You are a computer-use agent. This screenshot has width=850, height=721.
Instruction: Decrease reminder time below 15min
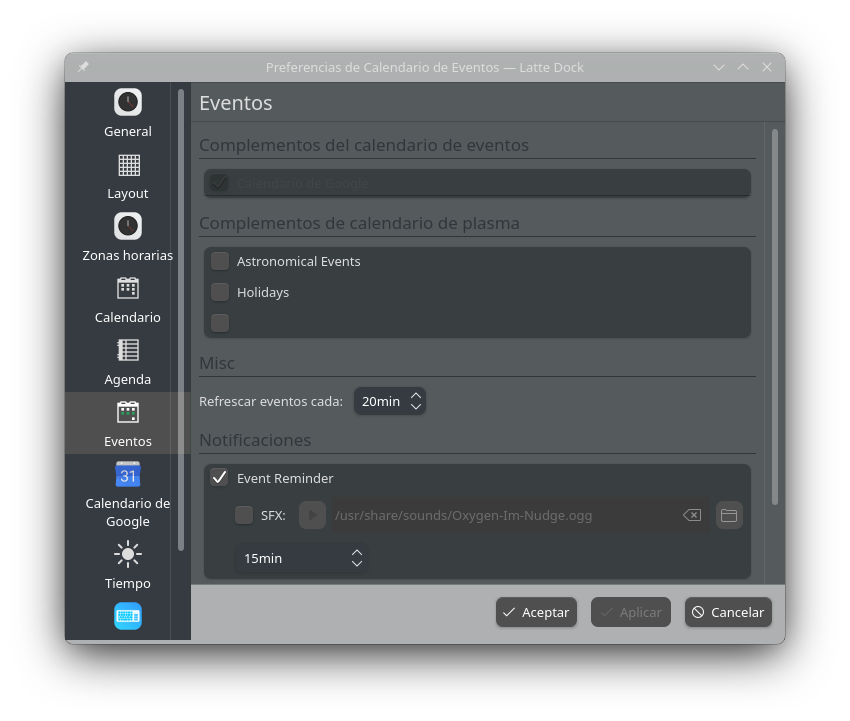[x=357, y=564]
